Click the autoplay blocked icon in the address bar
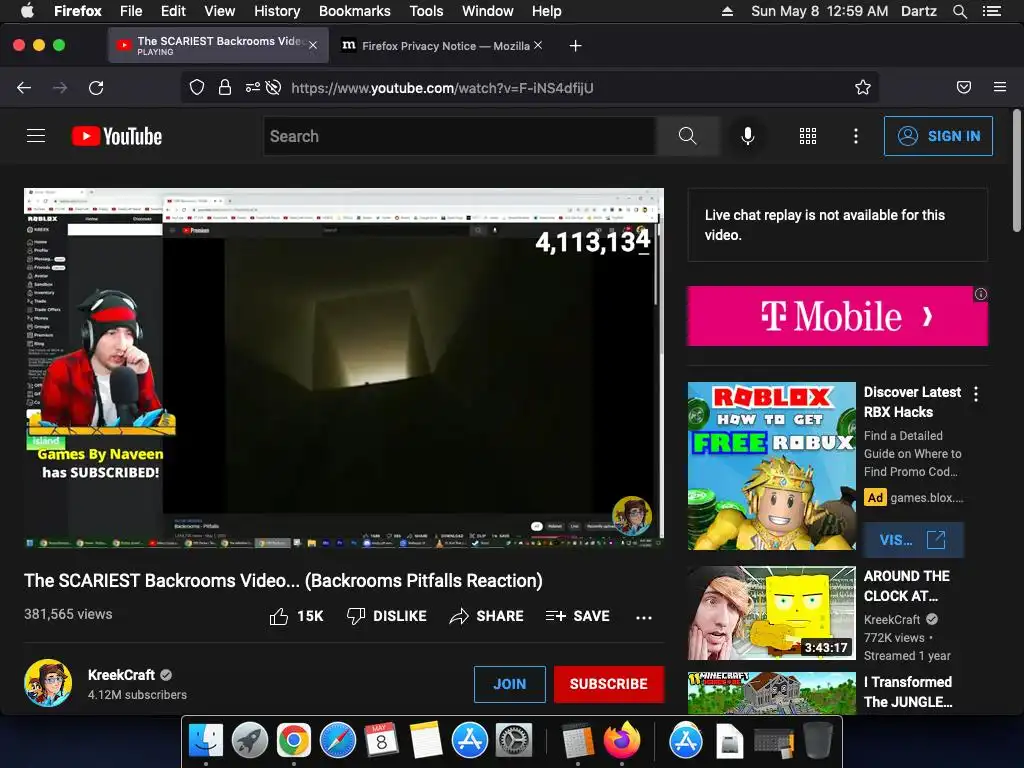The height and width of the screenshot is (768, 1024). pos(274,88)
